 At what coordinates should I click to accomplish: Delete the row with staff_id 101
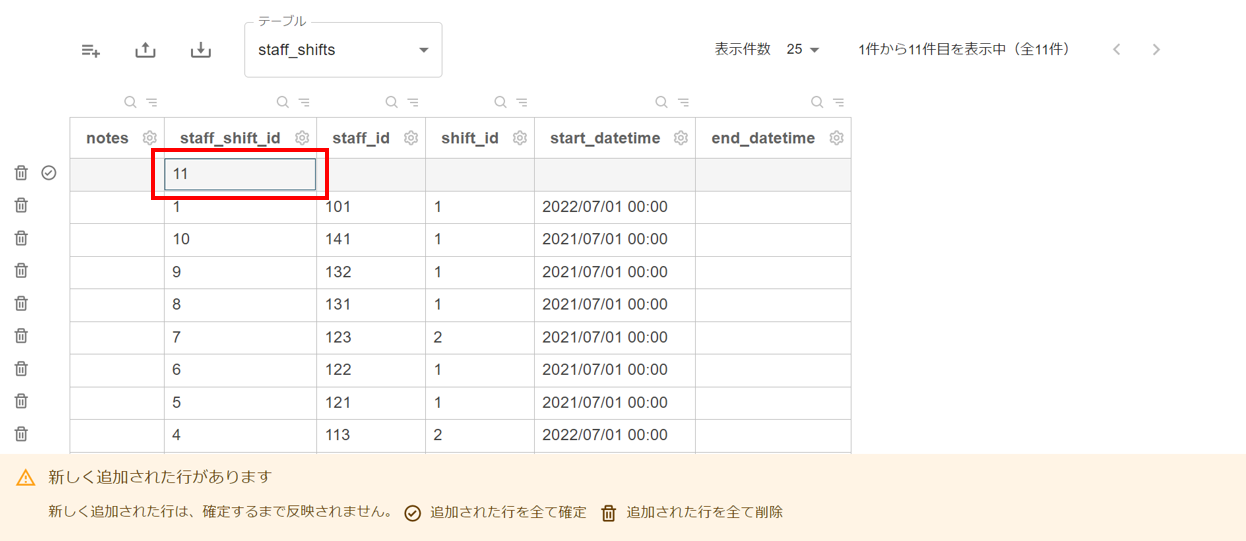click(21, 205)
